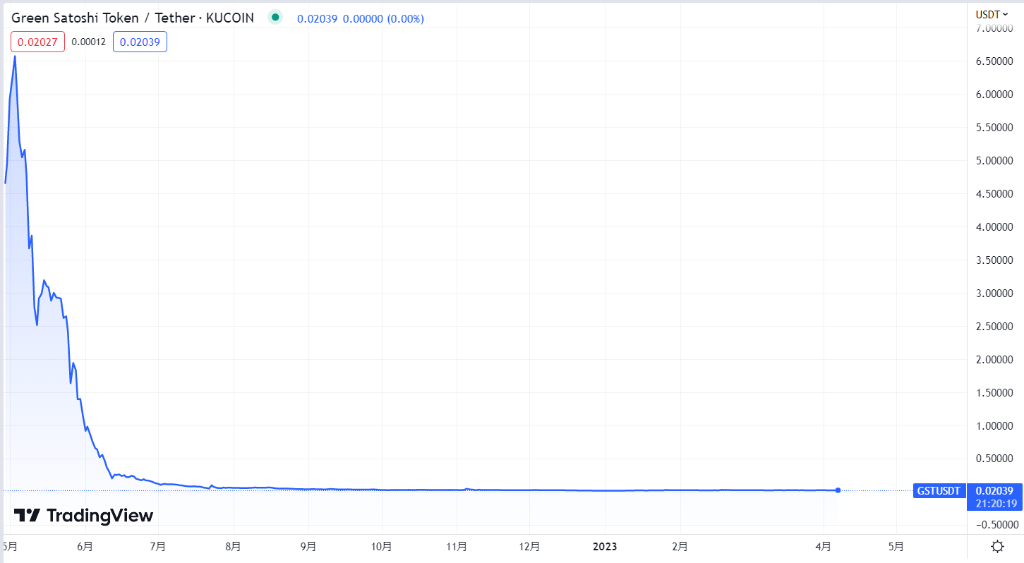Click the 7月 label on time axis

point(157,546)
